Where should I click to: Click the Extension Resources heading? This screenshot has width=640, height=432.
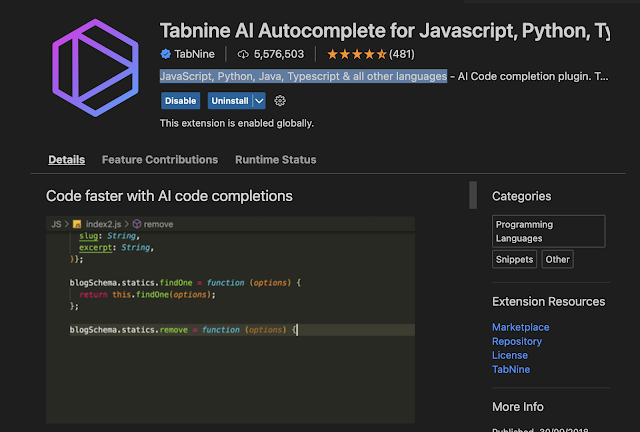549,302
